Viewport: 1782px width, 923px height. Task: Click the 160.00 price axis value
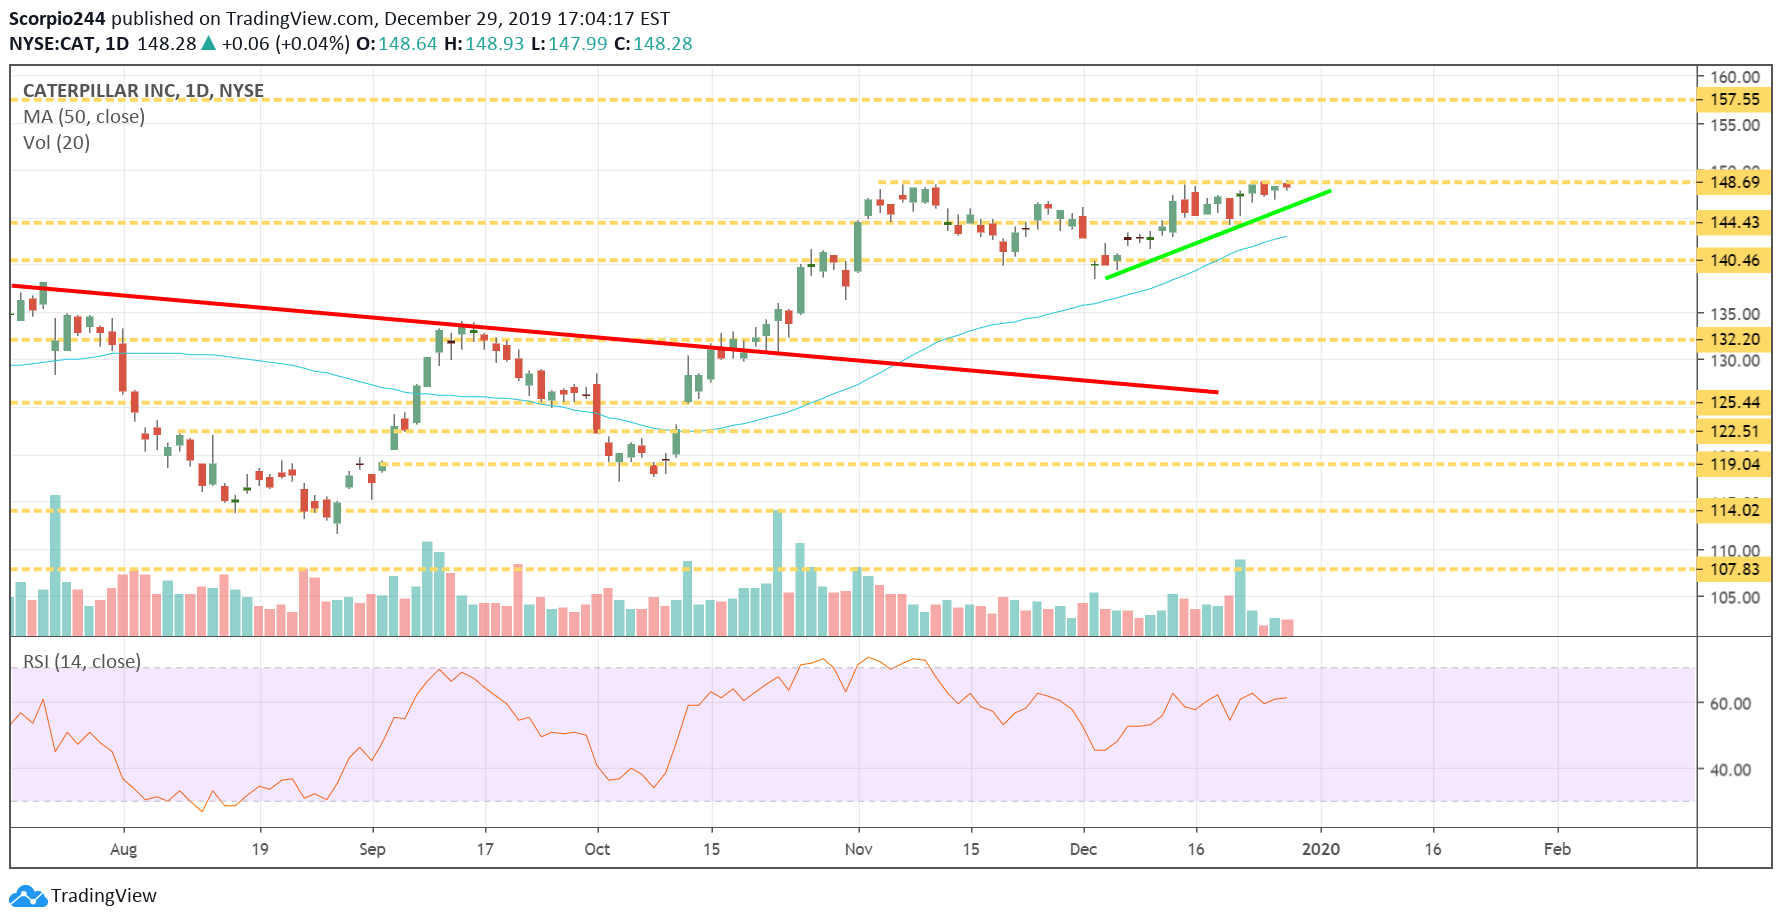click(1735, 77)
